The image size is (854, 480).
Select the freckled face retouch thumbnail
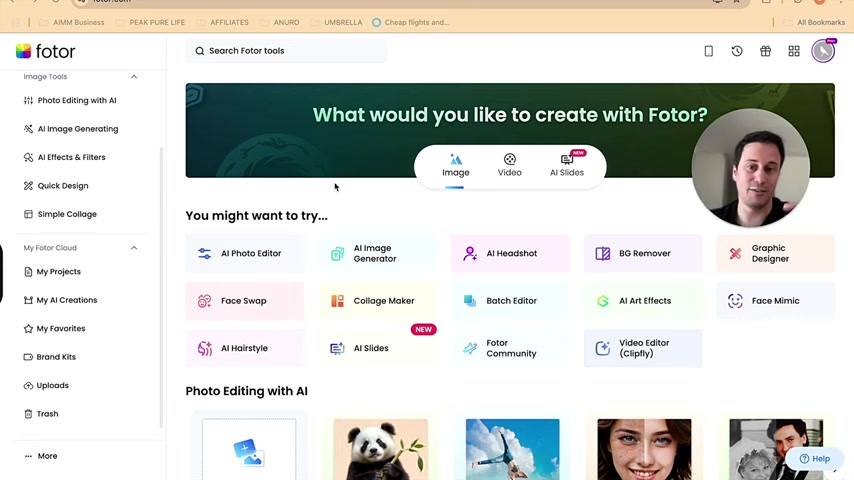[644, 449]
